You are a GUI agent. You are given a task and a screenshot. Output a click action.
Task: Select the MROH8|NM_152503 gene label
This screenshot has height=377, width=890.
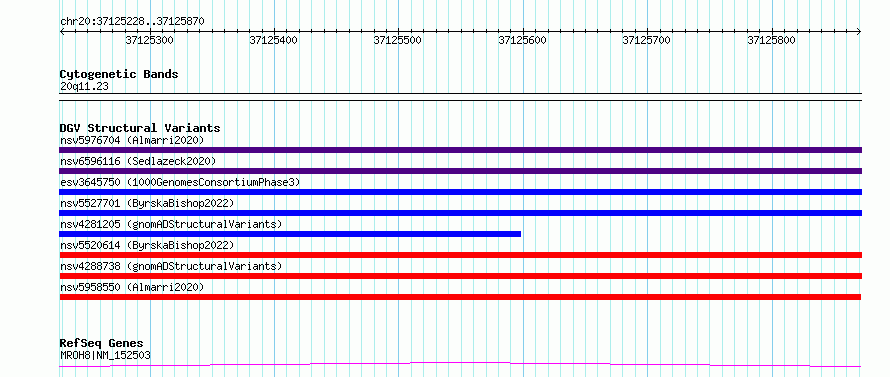click(105, 356)
